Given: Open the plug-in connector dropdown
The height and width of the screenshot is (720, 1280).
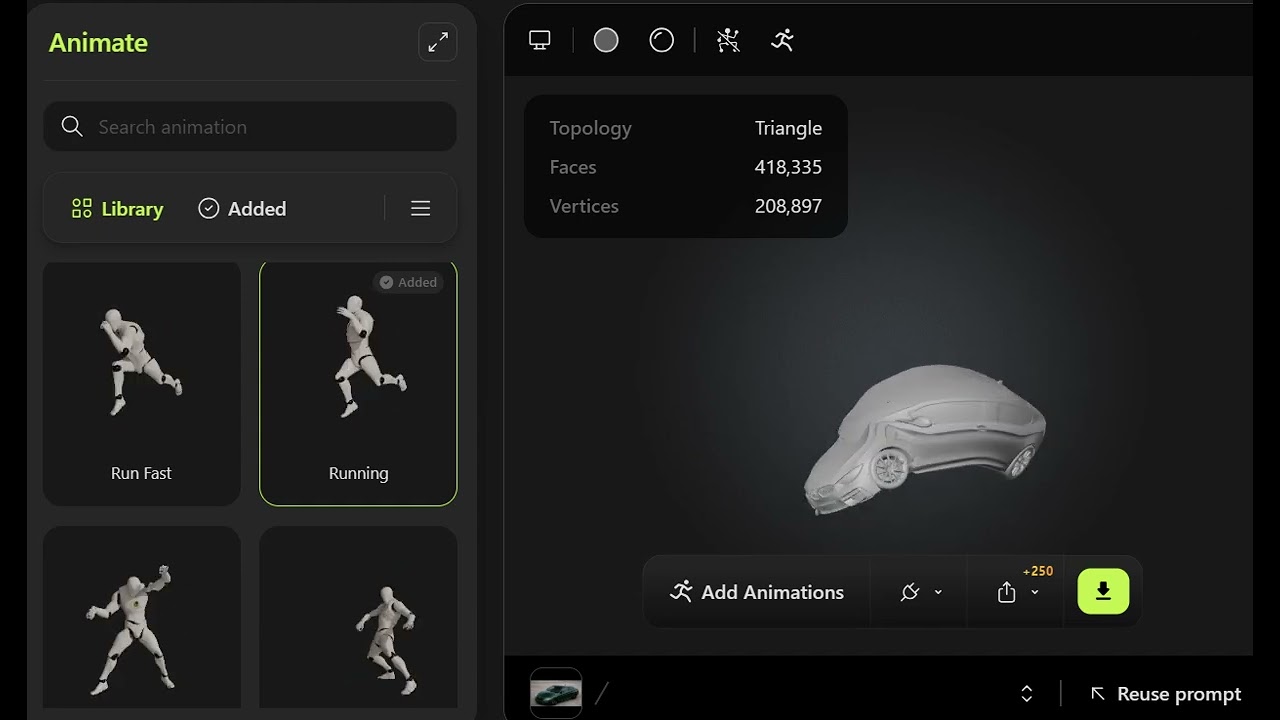Looking at the screenshot, I should pyautogui.click(x=921, y=592).
